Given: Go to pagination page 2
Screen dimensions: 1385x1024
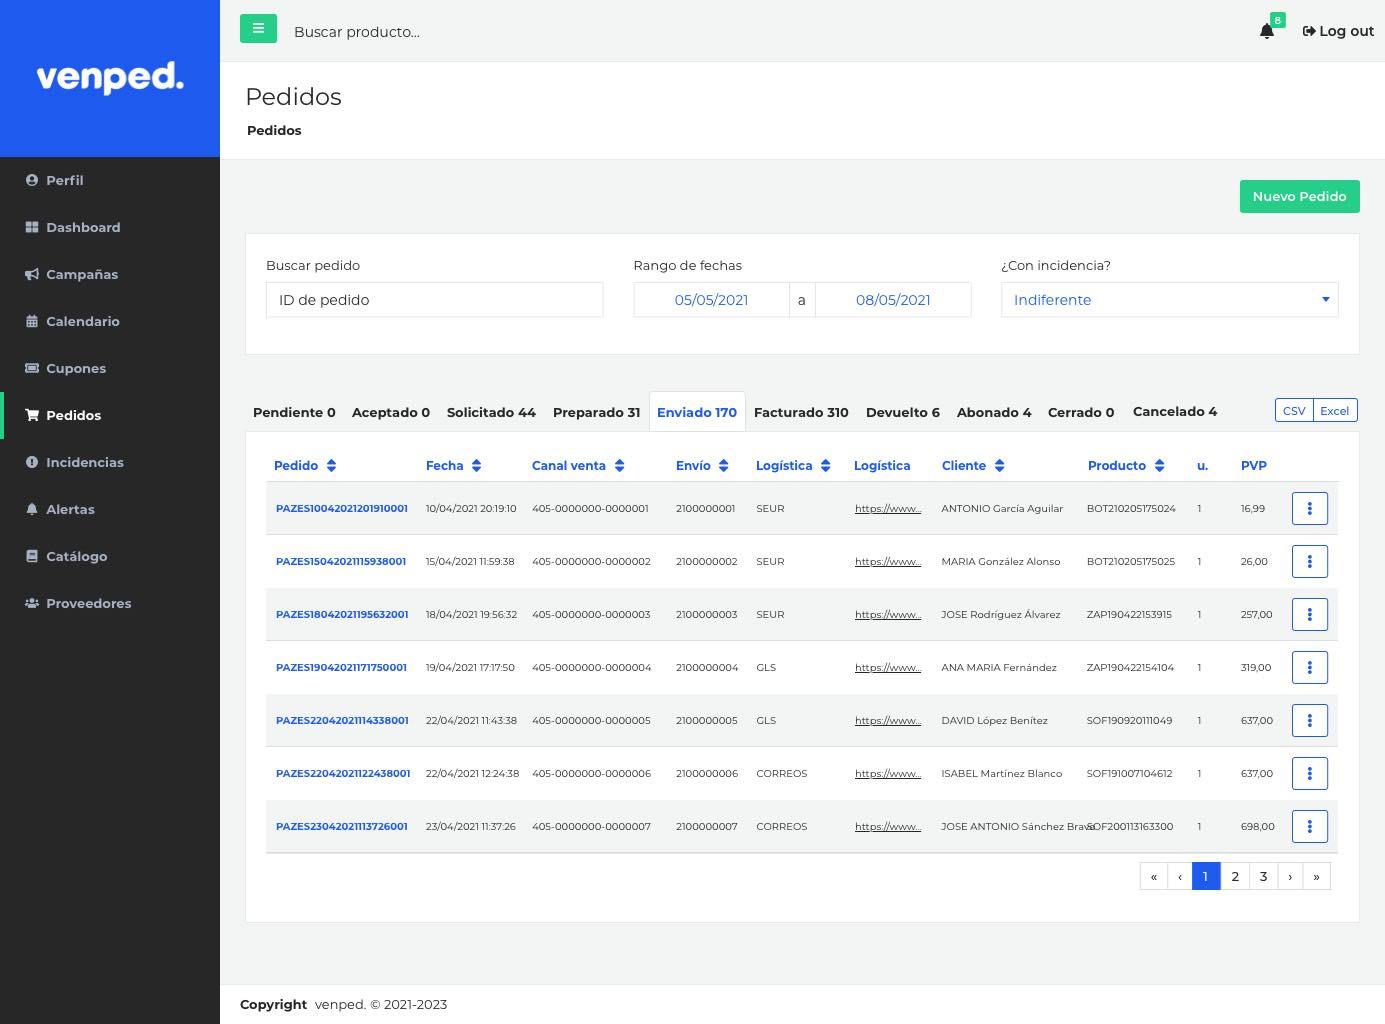Looking at the screenshot, I should (1235, 876).
